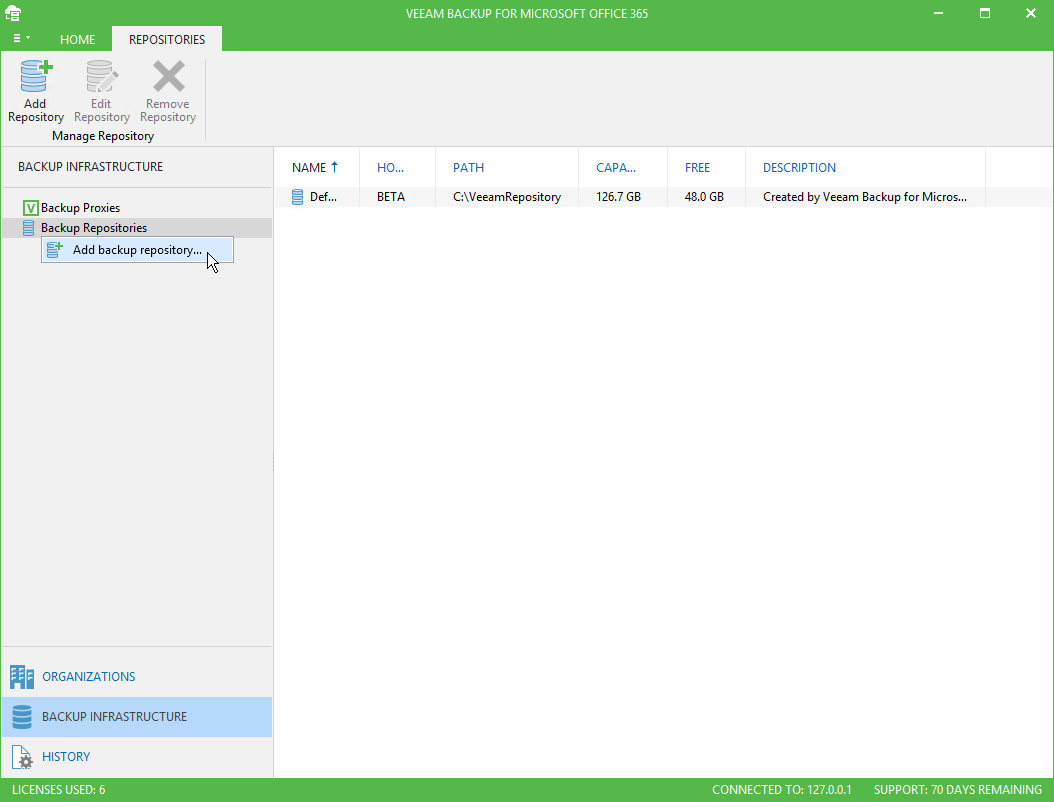The height and width of the screenshot is (802, 1054).
Task: Click the Backup Infrastructure database icon
Action: pos(22,717)
